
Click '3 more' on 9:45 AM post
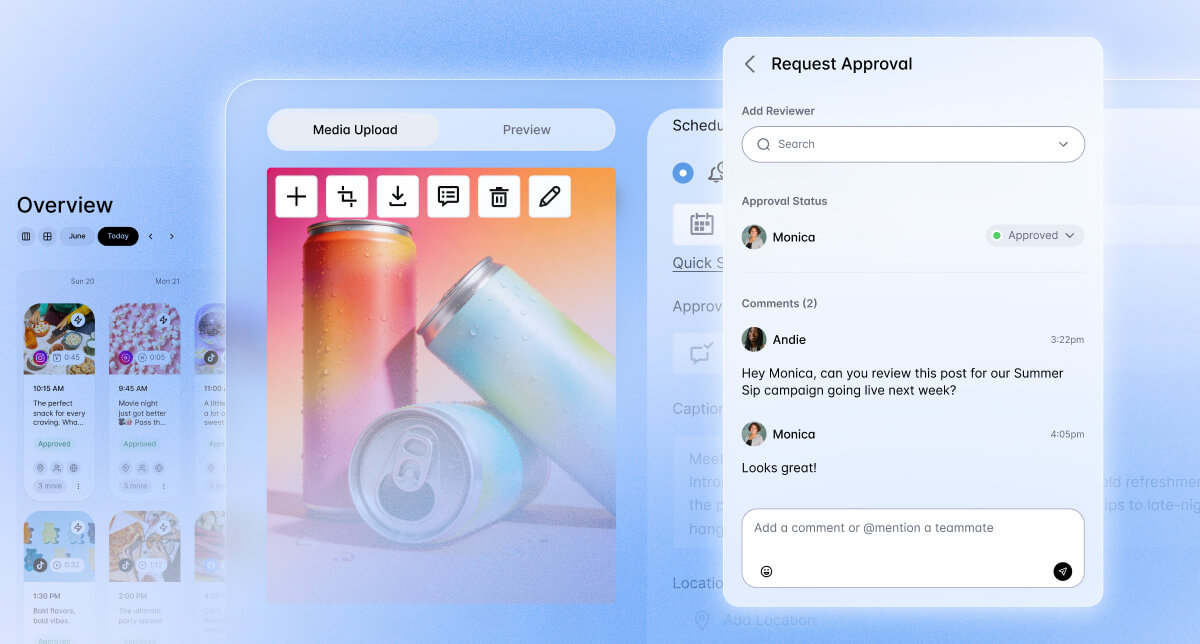[x=136, y=486]
